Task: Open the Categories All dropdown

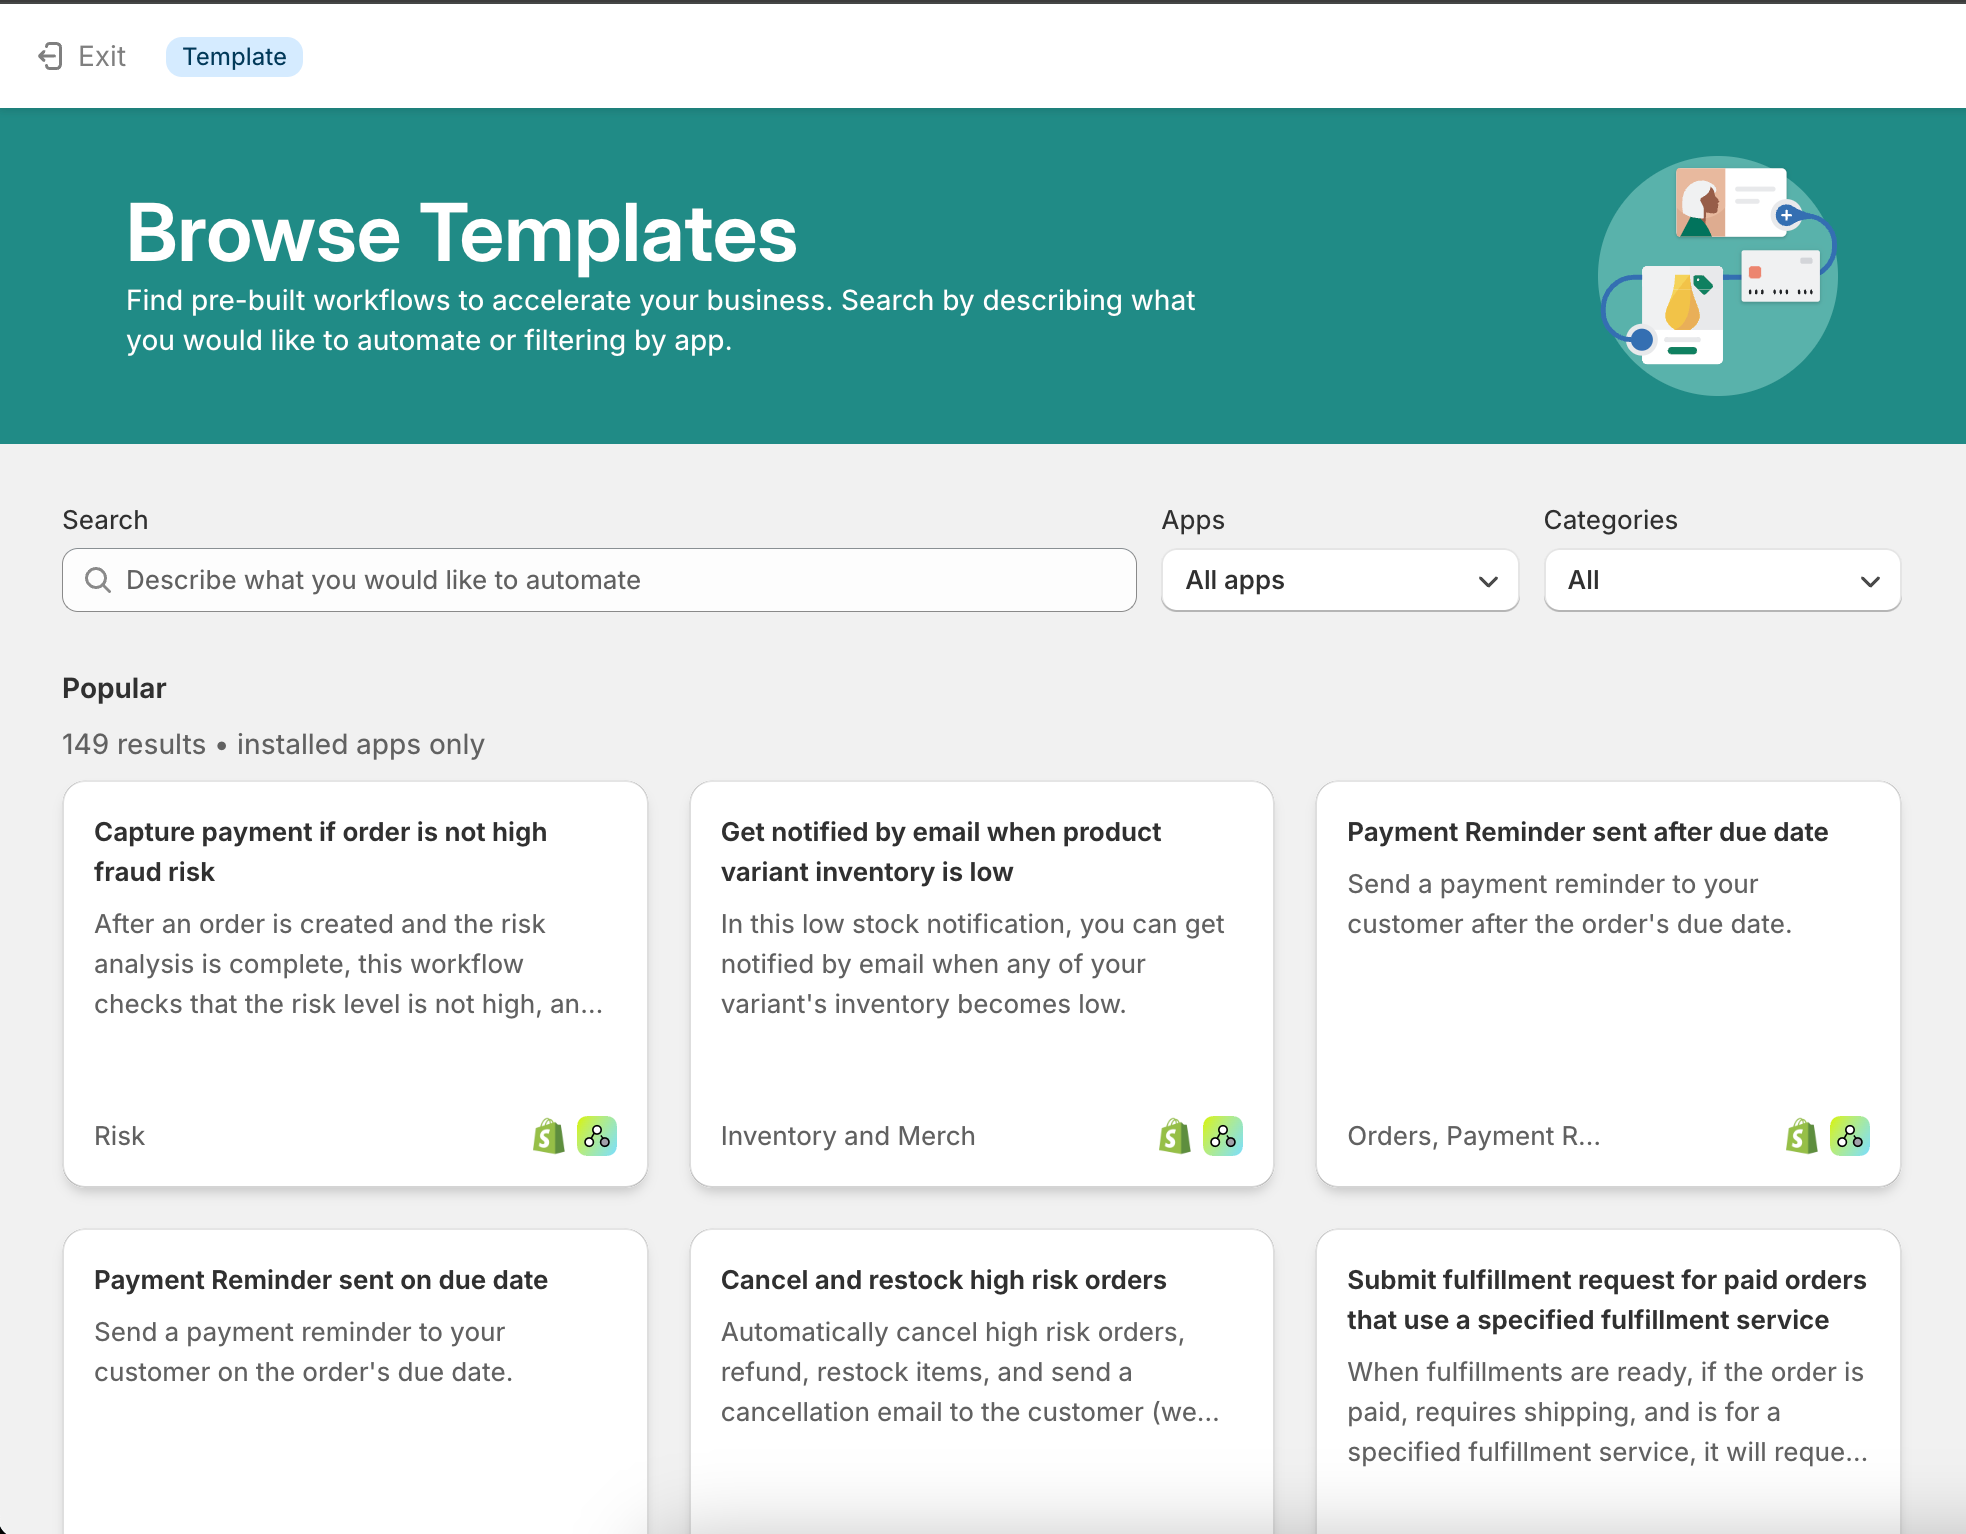Action: pos(1722,580)
